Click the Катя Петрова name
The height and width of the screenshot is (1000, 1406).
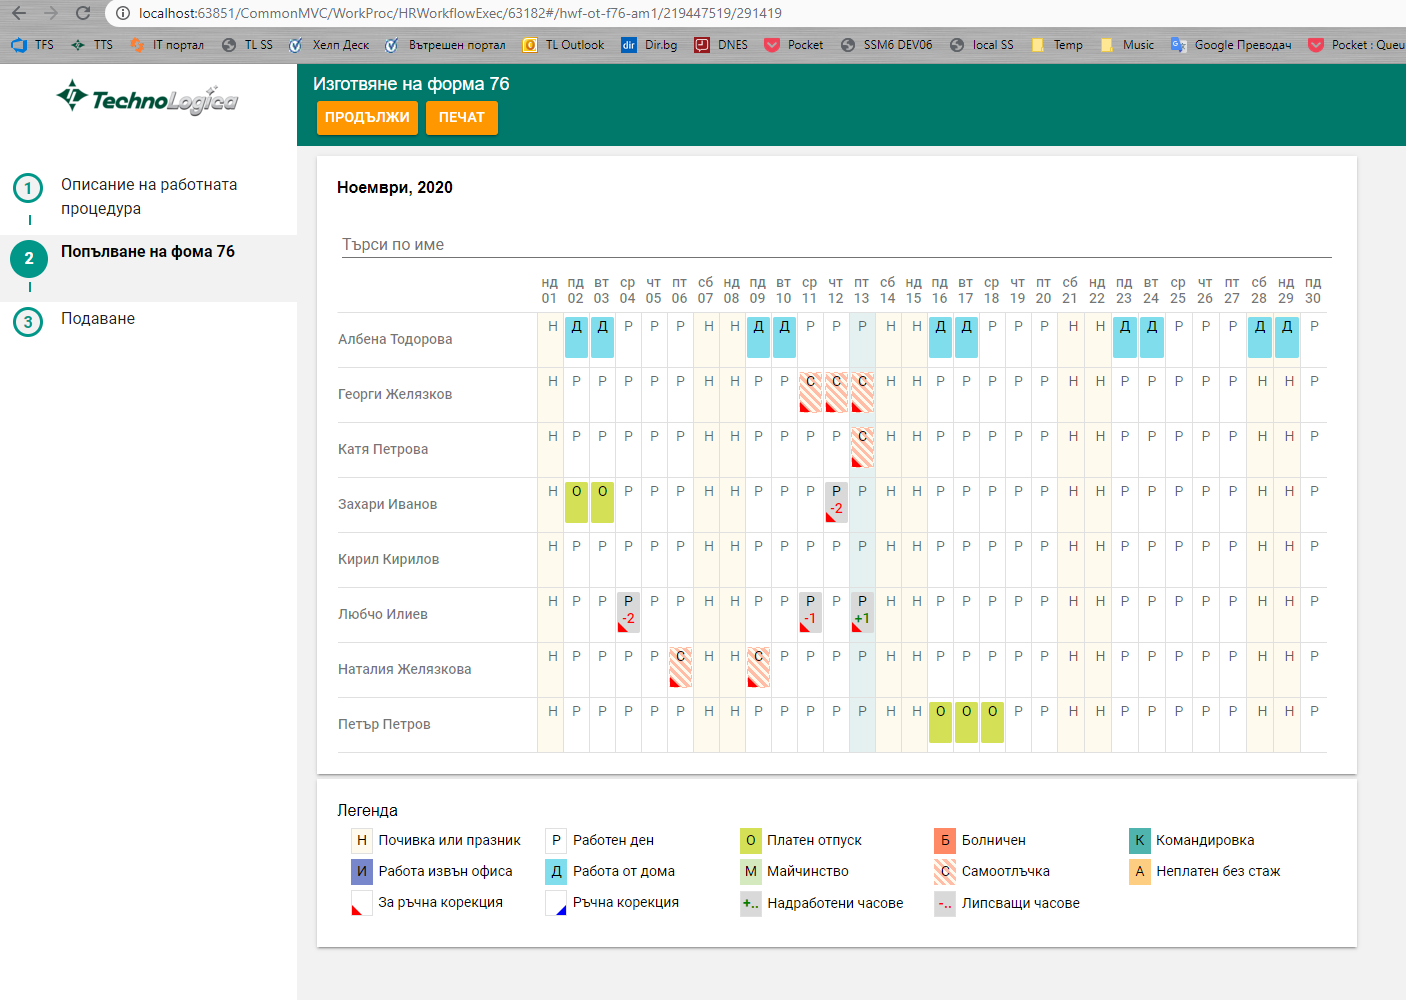pyautogui.click(x=383, y=449)
